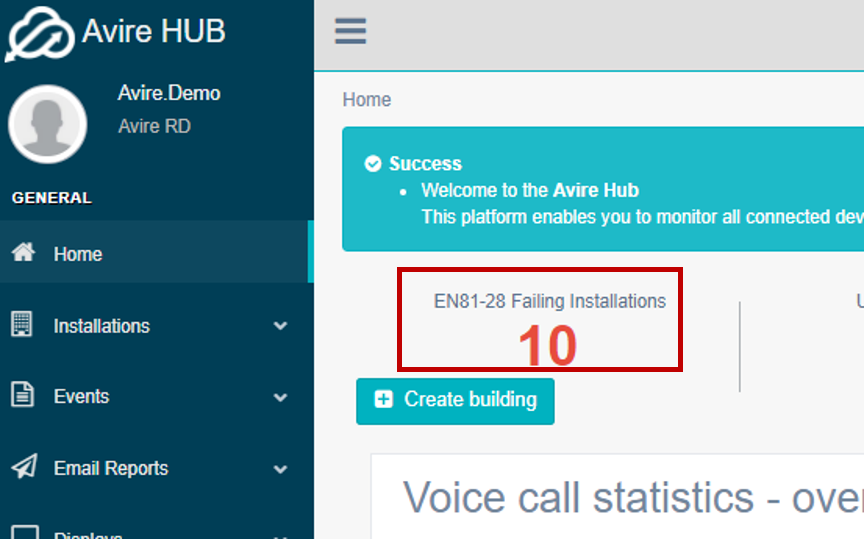This screenshot has width=864, height=539.
Task: Click the Success heading text
Action: 425,164
